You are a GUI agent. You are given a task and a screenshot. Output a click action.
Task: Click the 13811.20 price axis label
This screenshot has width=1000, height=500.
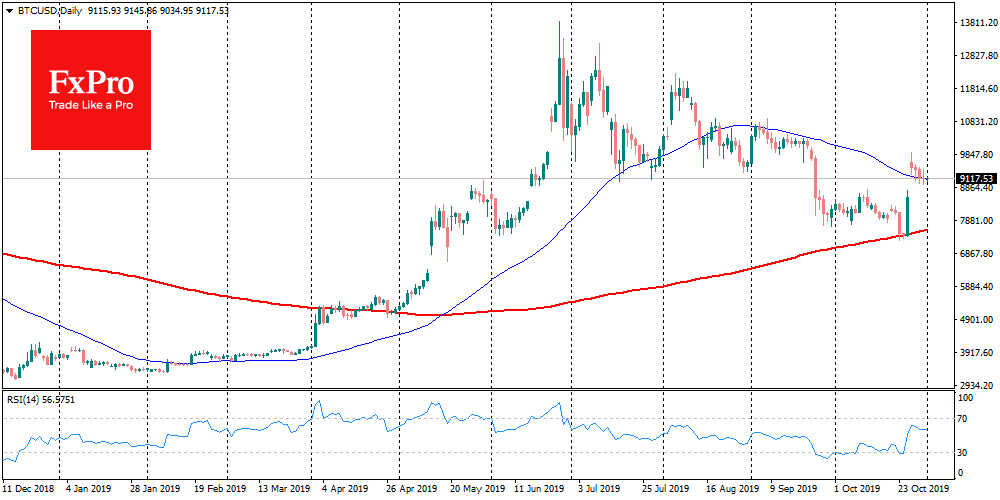(978, 22)
